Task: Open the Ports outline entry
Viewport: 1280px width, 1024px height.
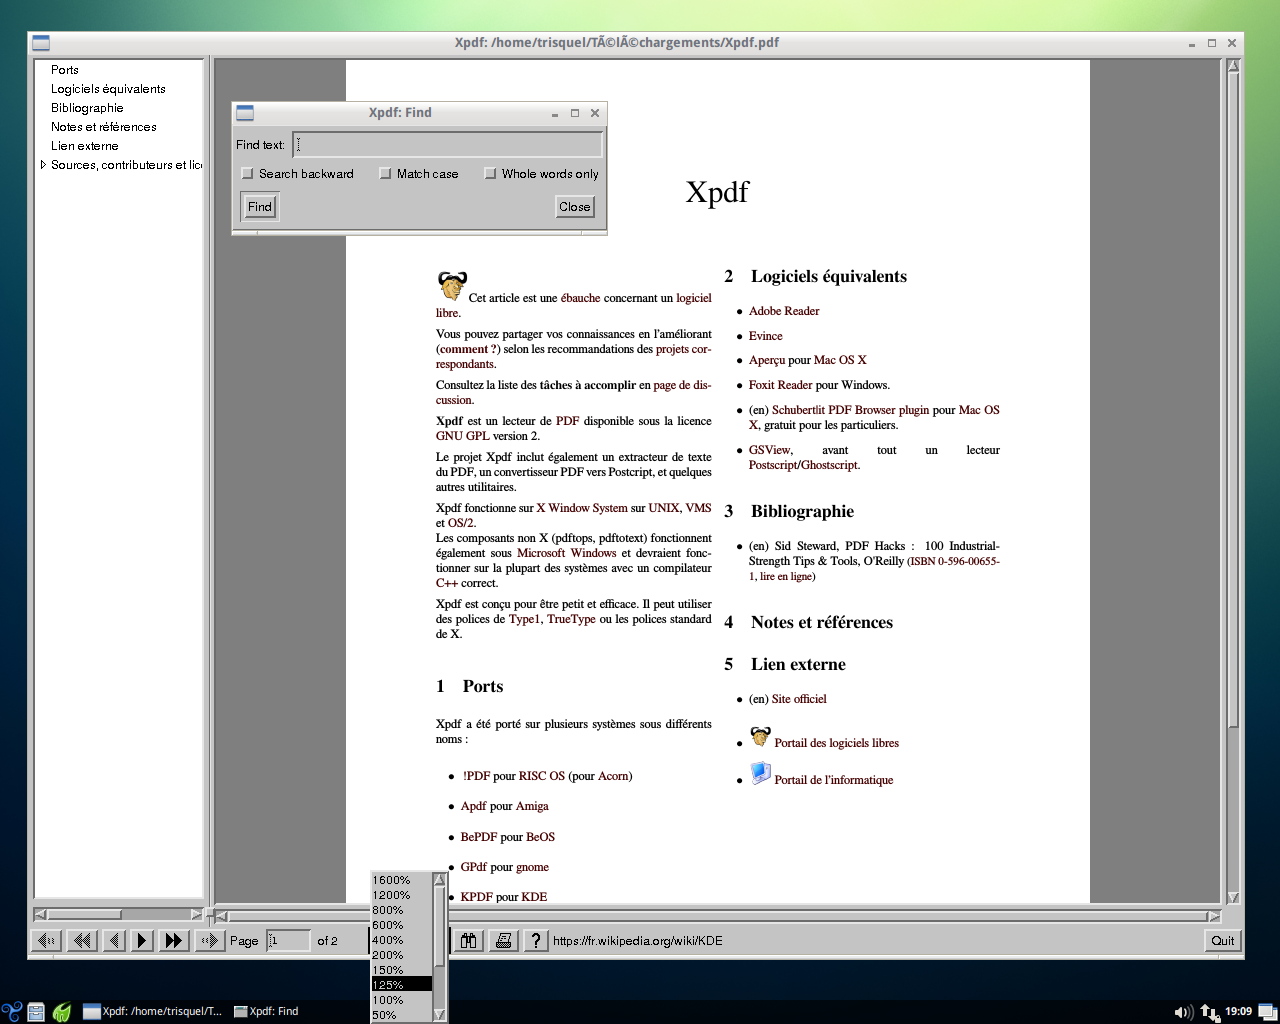Action: pyautogui.click(x=65, y=70)
